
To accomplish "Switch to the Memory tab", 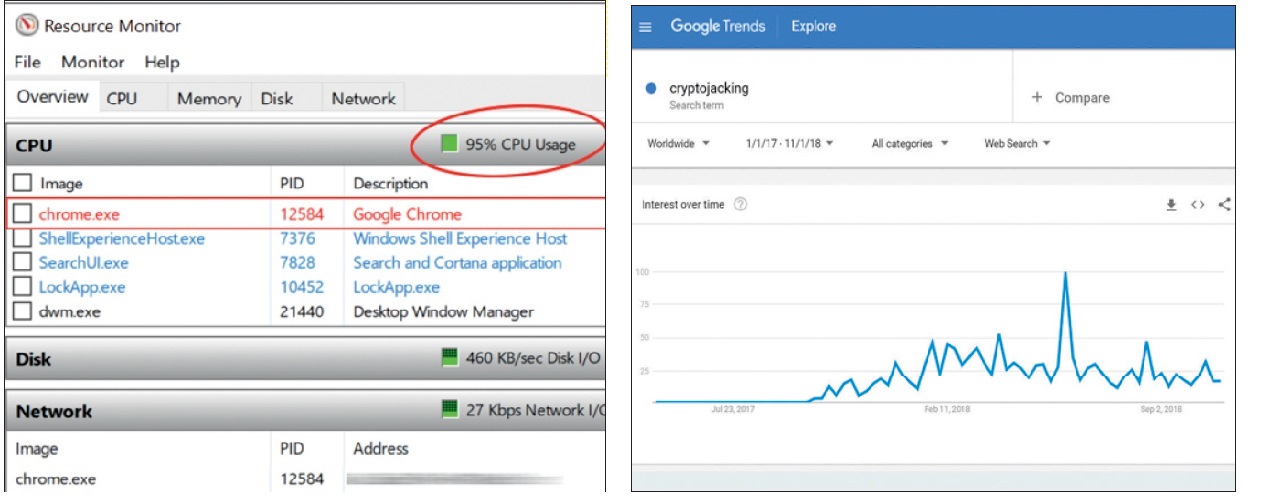I will 208,98.
